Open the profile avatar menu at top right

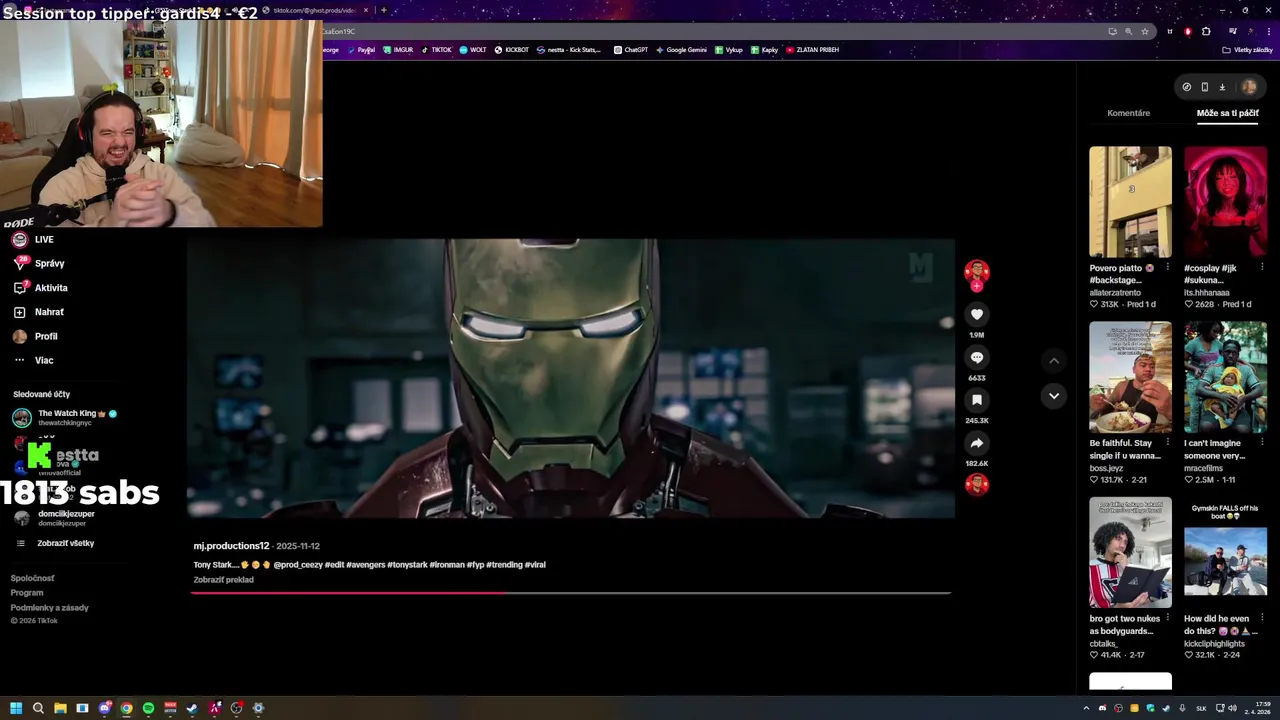click(x=1249, y=87)
